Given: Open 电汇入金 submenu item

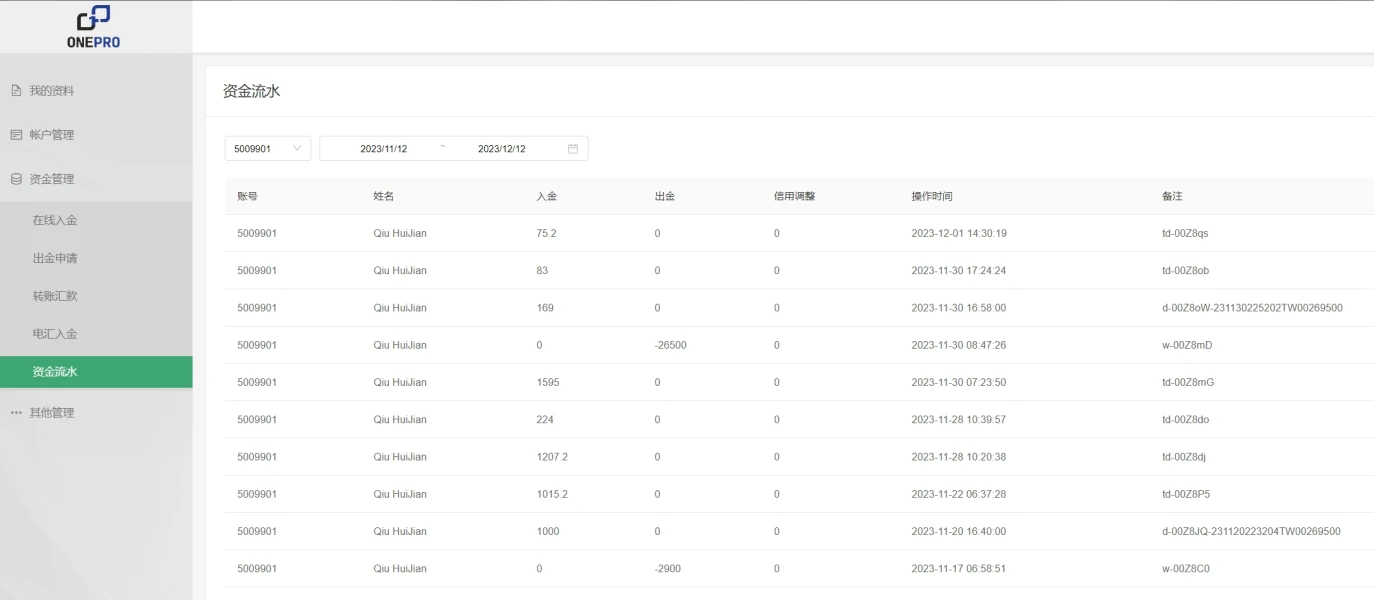Looking at the screenshot, I should [55, 334].
